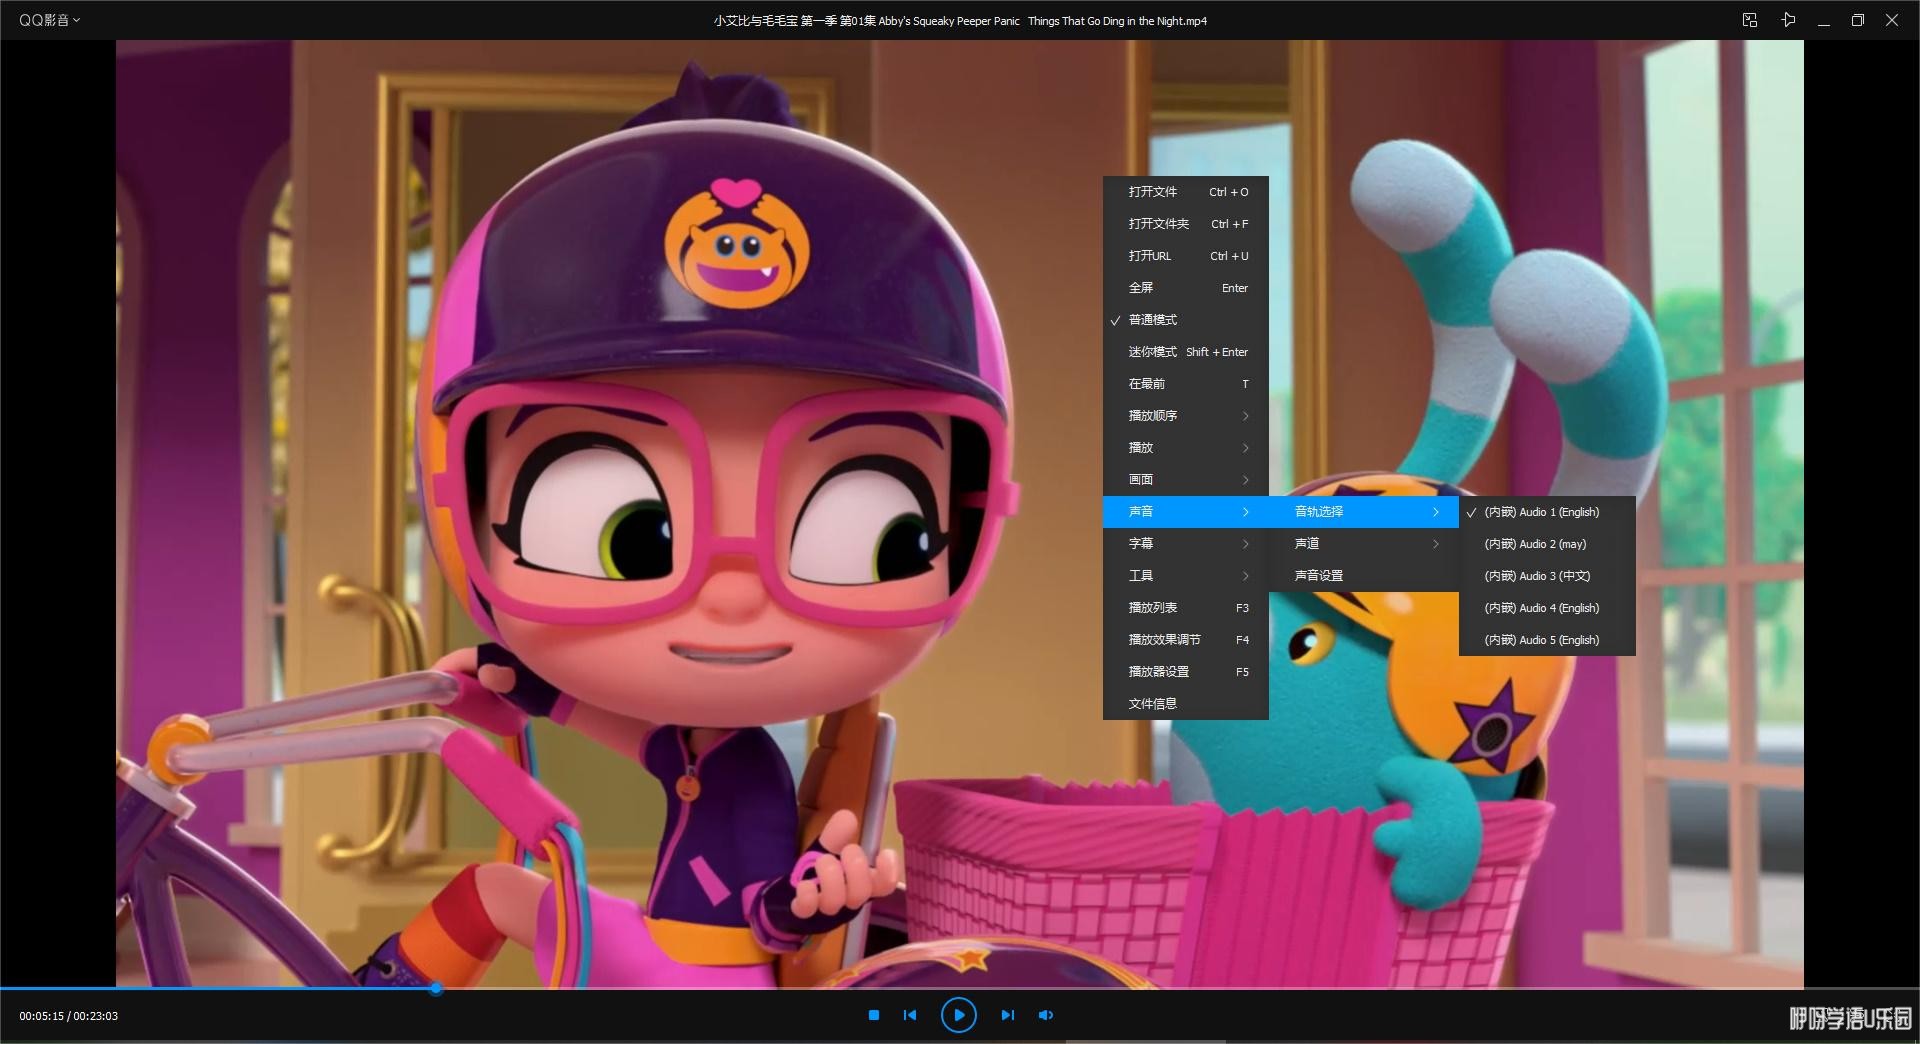Click the stop playback button
This screenshot has height=1044, width=1920.
[873, 1015]
